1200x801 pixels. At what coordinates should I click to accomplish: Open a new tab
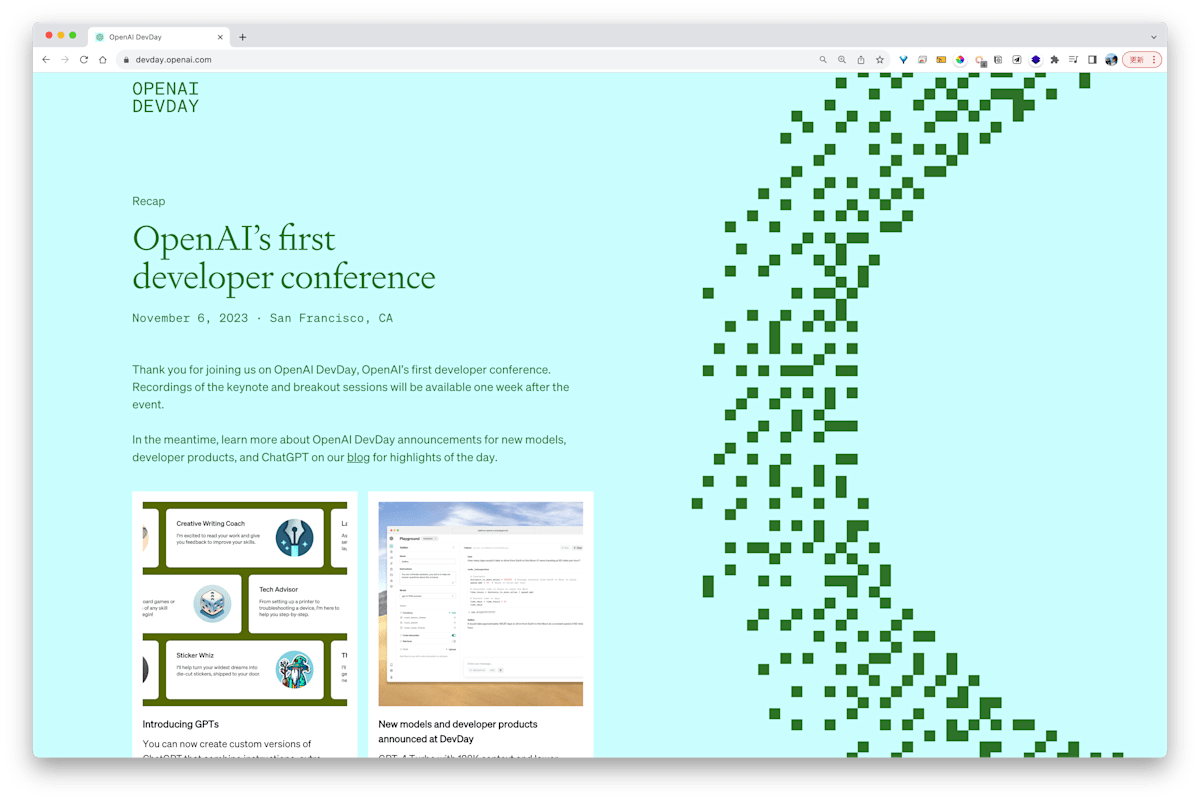coord(242,37)
